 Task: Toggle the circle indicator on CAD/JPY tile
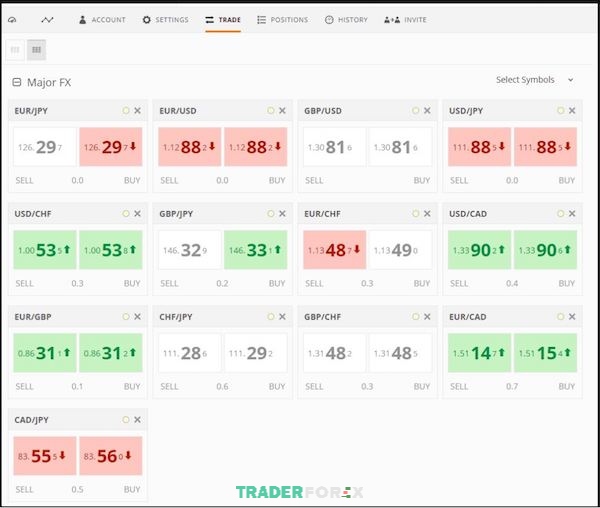point(126,420)
